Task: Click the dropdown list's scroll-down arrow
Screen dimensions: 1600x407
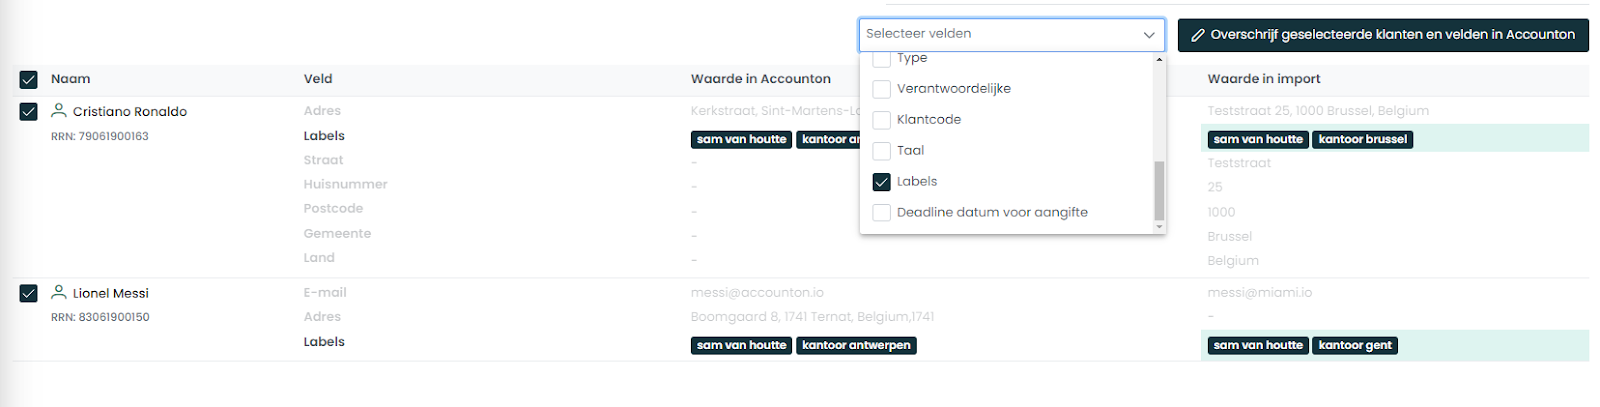Action: coord(1159,227)
